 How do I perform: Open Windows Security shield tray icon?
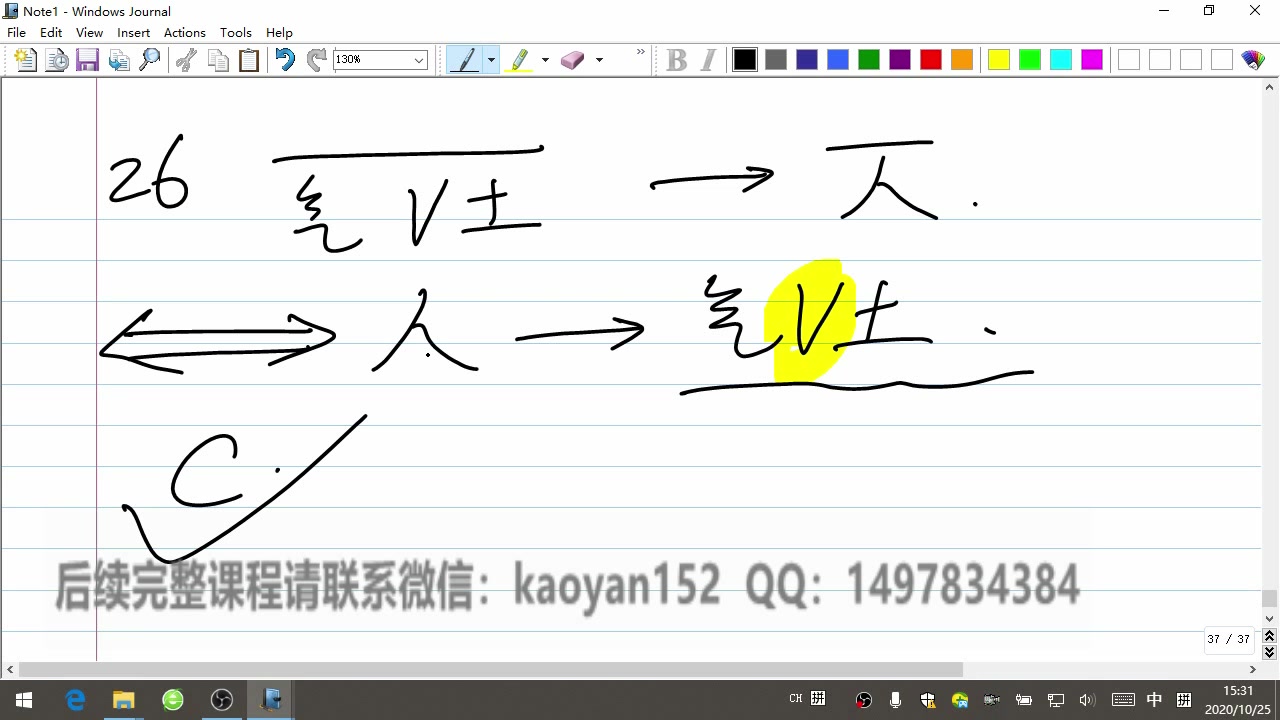pyautogui.click(x=928, y=700)
